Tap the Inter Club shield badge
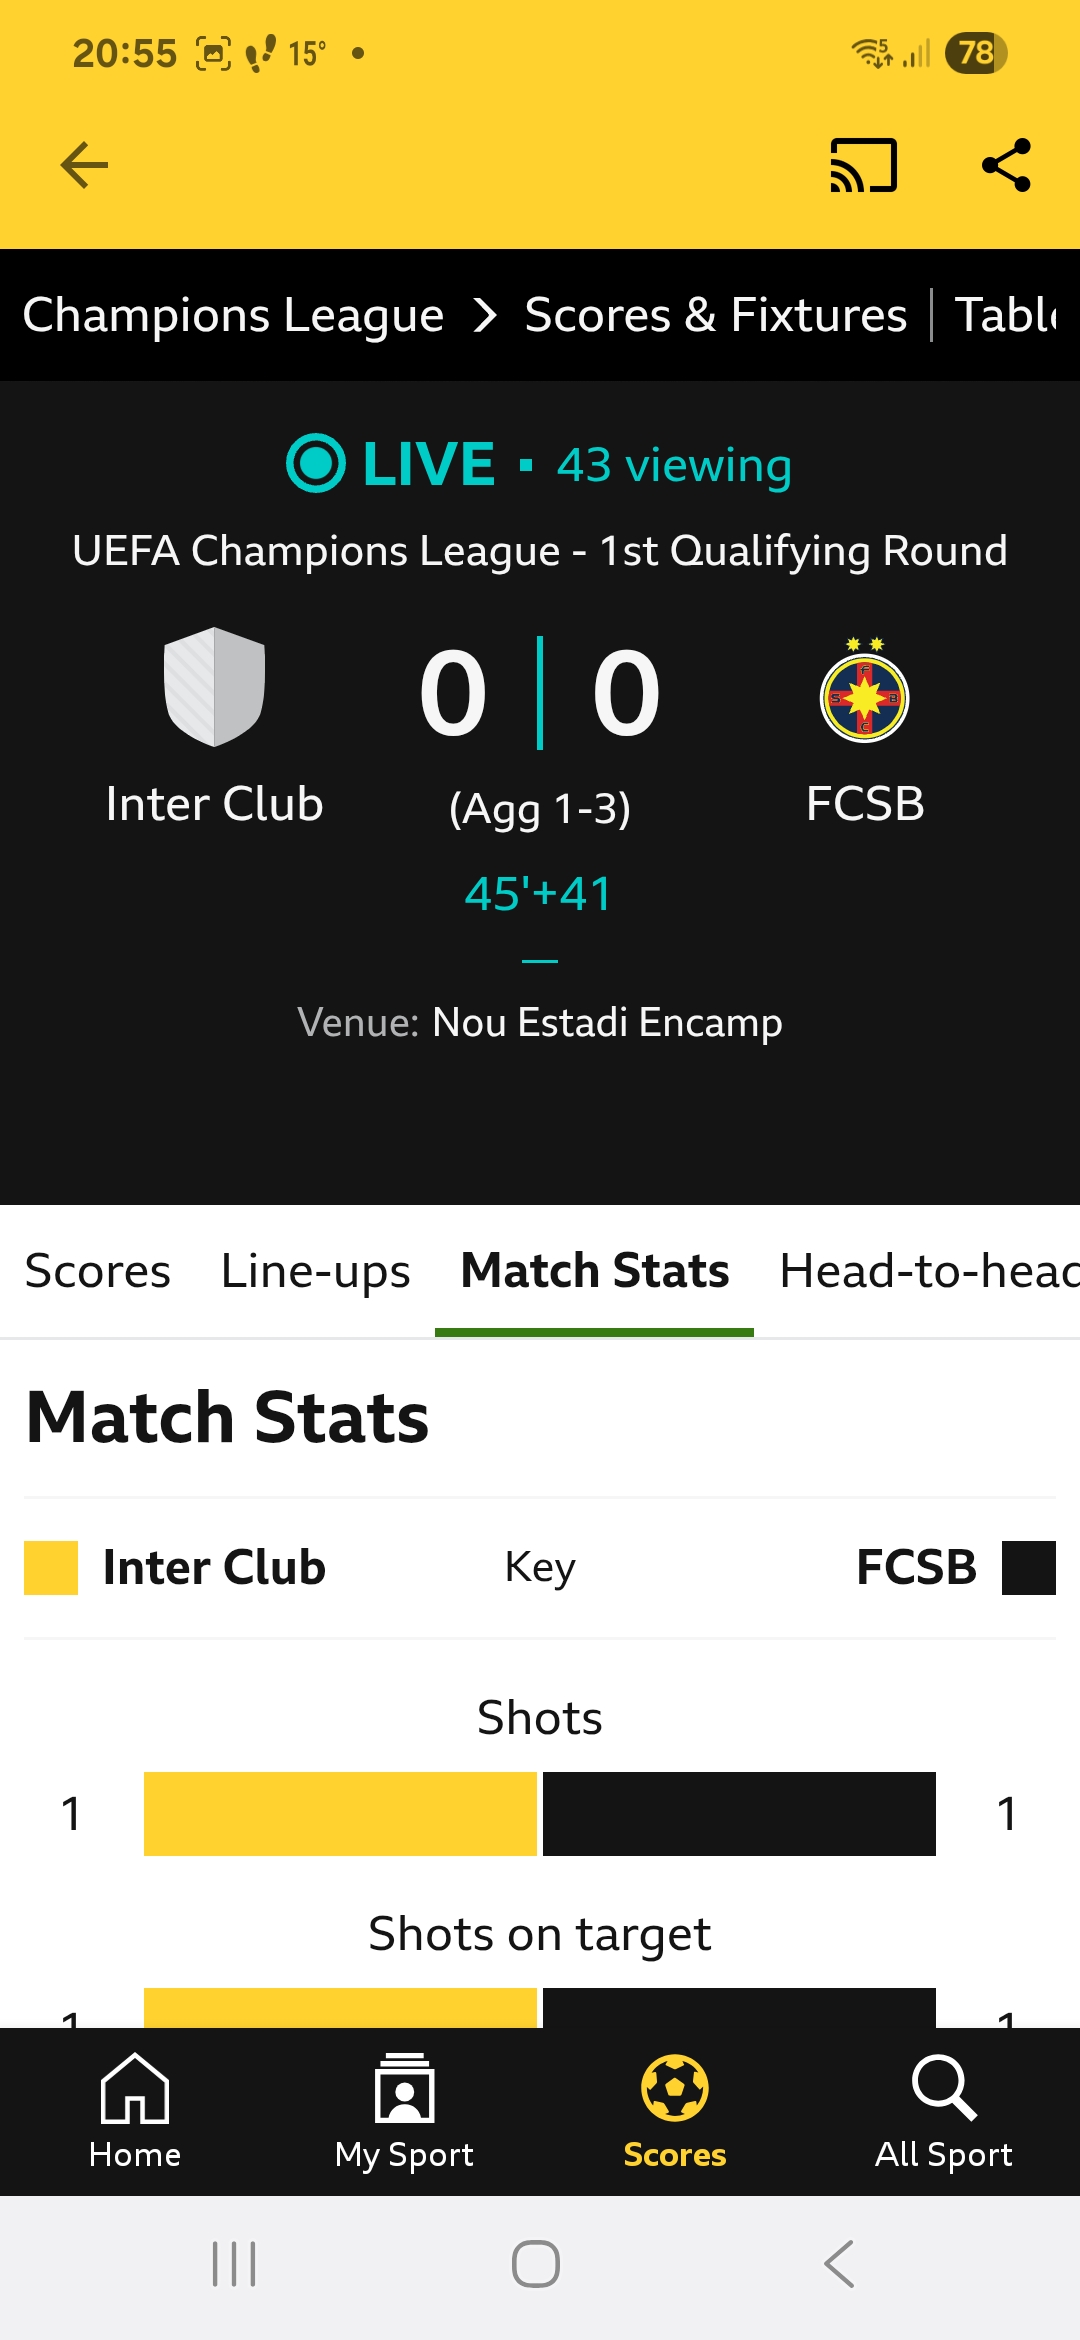Image resolution: width=1080 pixels, height=2340 pixels. point(214,687)
